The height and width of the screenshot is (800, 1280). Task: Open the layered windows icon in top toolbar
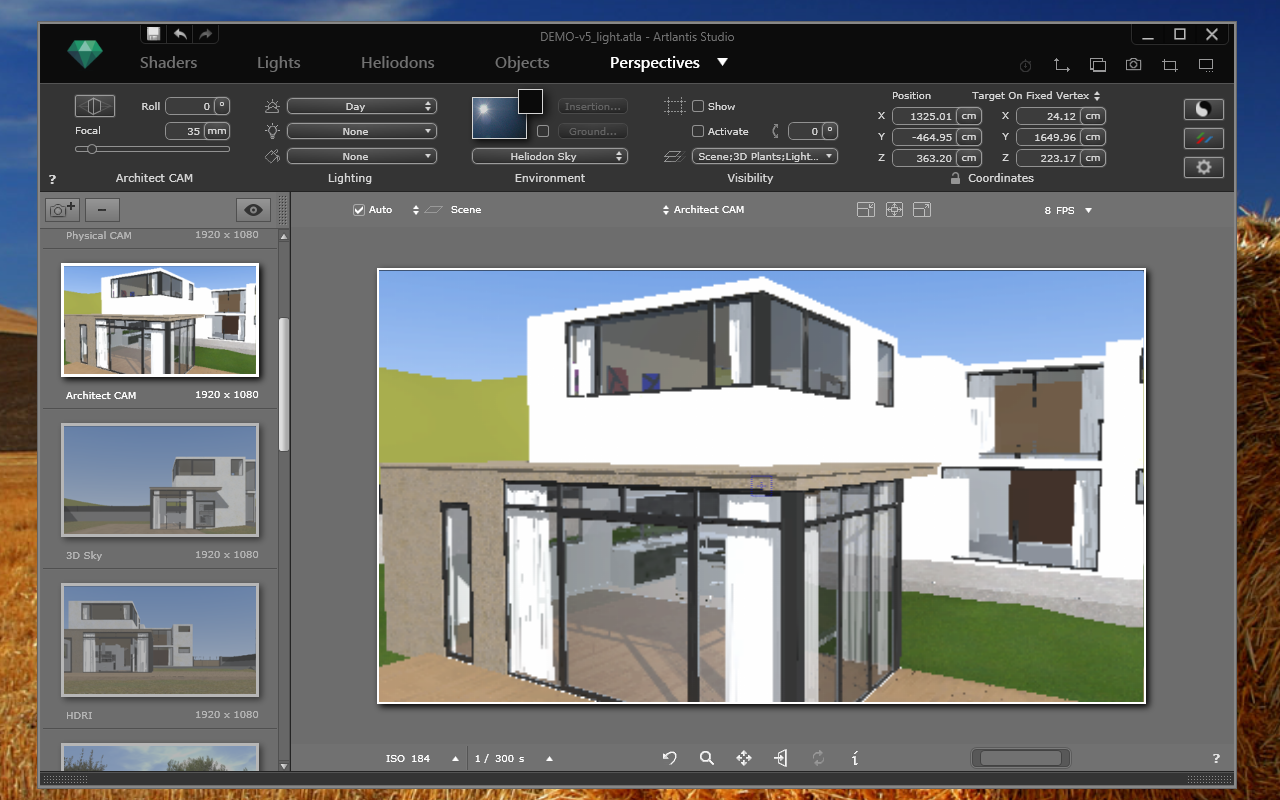pos(1097,65)
